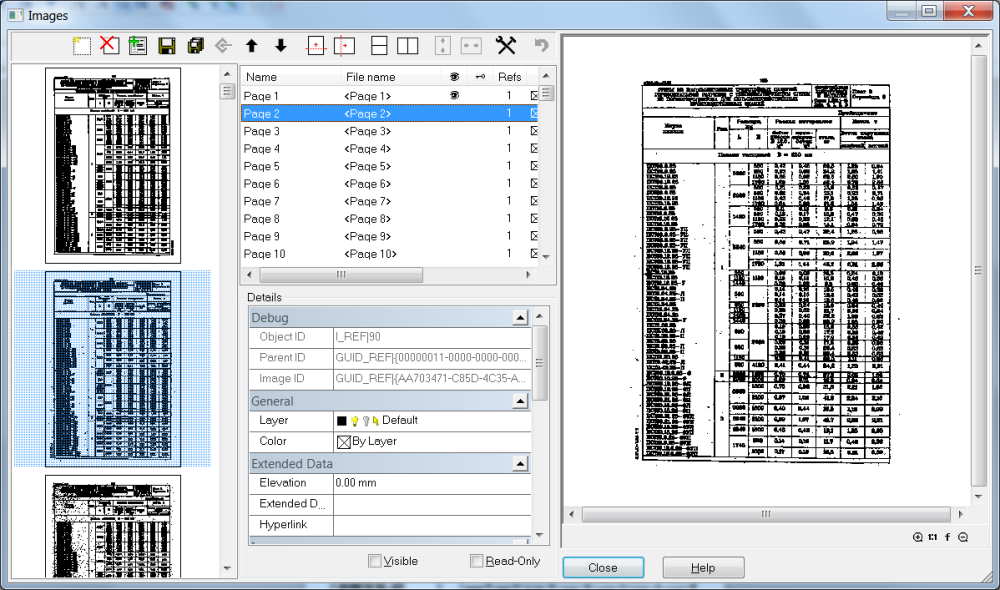Click the crossed box in Page 1 row
This screenshot has width=1000, height=590.
534,96
